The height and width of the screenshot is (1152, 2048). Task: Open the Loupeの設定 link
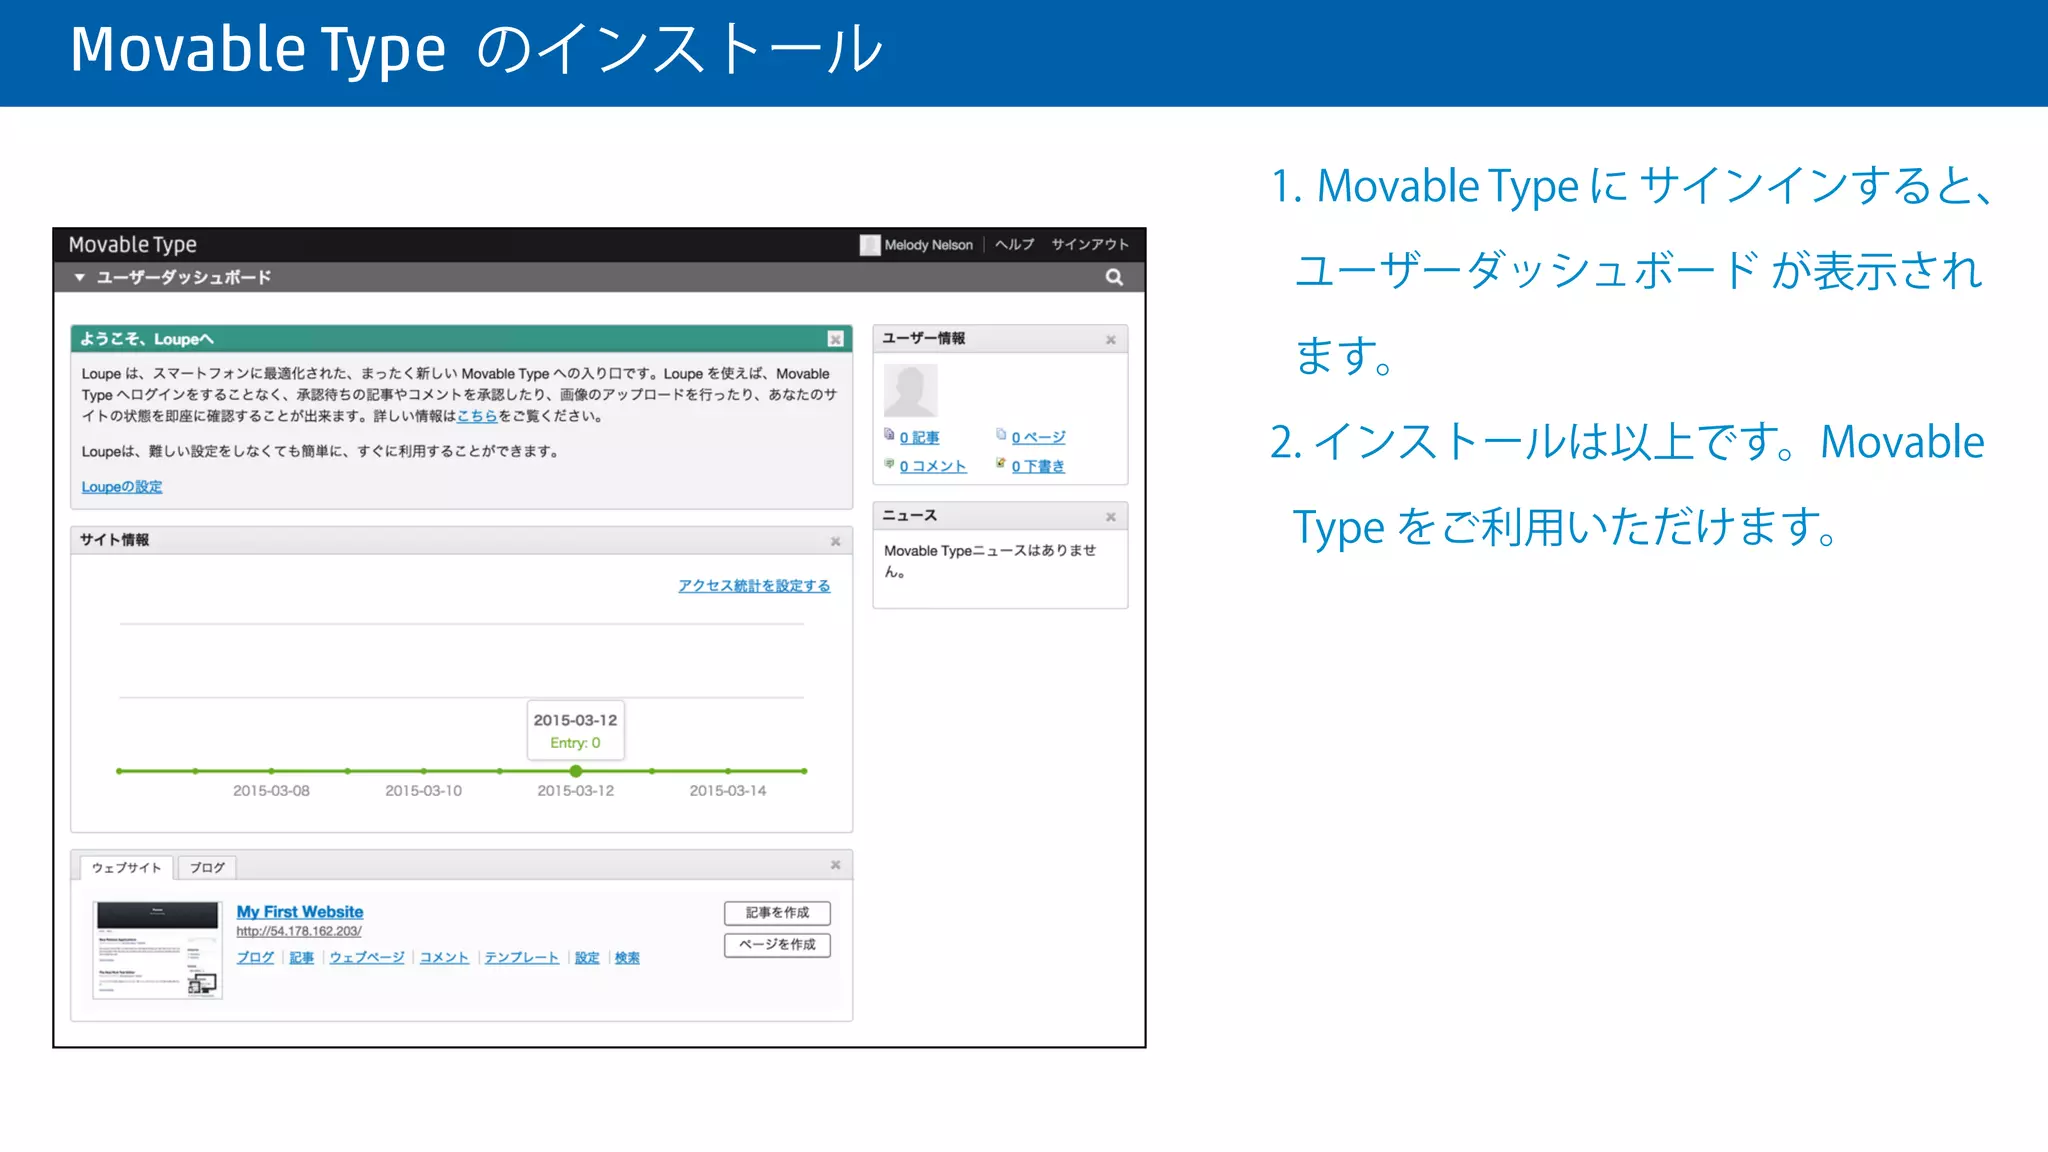pyautogui.click(x=122, y=487)
